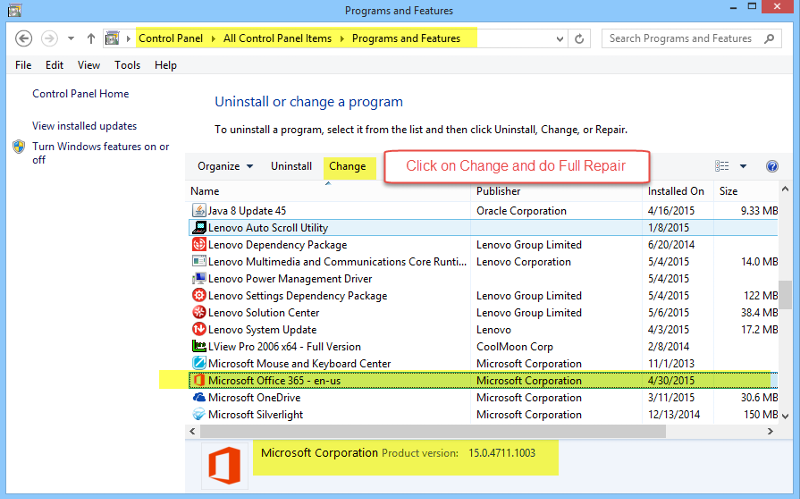Open the Organize dropdown
Viewport: 800px width, 499px height.
coord(225,166)
